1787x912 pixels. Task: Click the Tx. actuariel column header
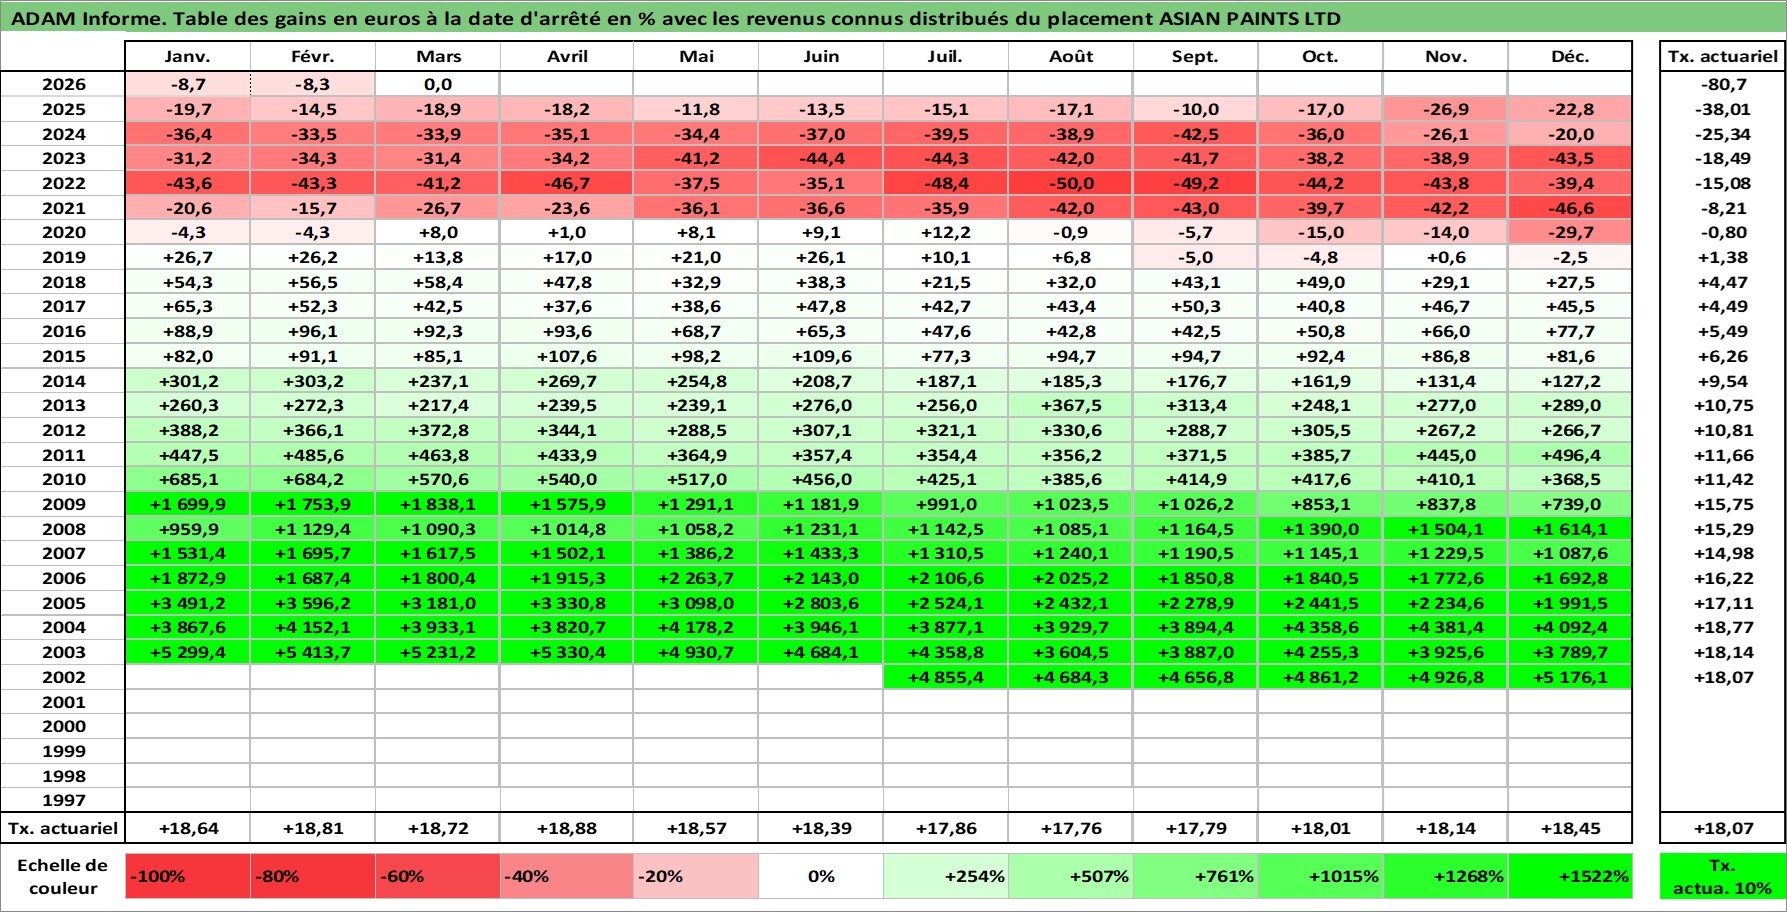1723,56
